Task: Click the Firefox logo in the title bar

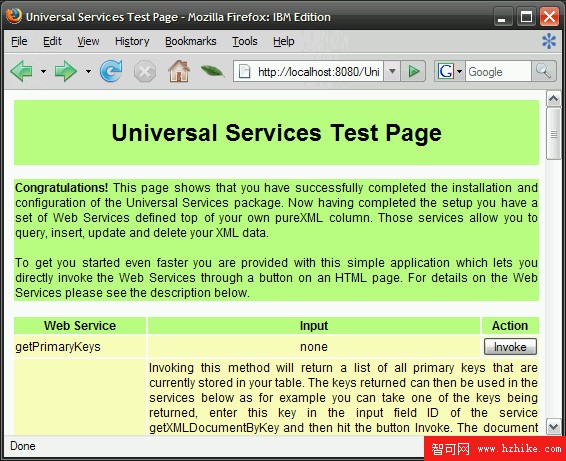Action: [14, 16]
